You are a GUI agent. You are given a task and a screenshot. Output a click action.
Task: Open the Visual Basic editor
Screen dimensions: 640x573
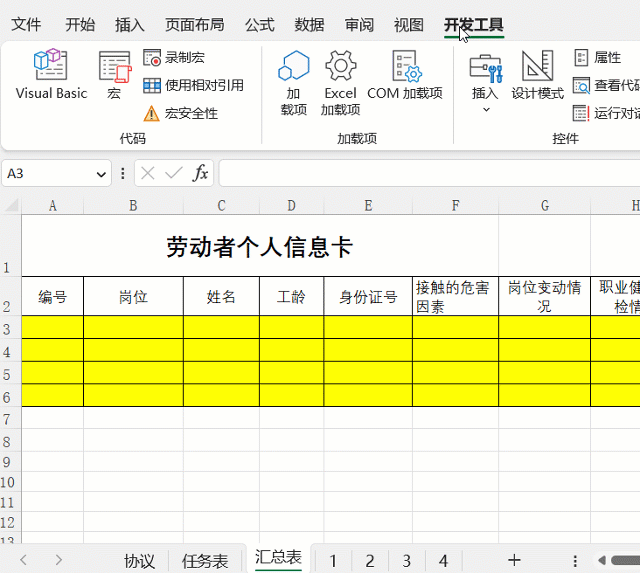pyautogui.click(x=51, y=74)
